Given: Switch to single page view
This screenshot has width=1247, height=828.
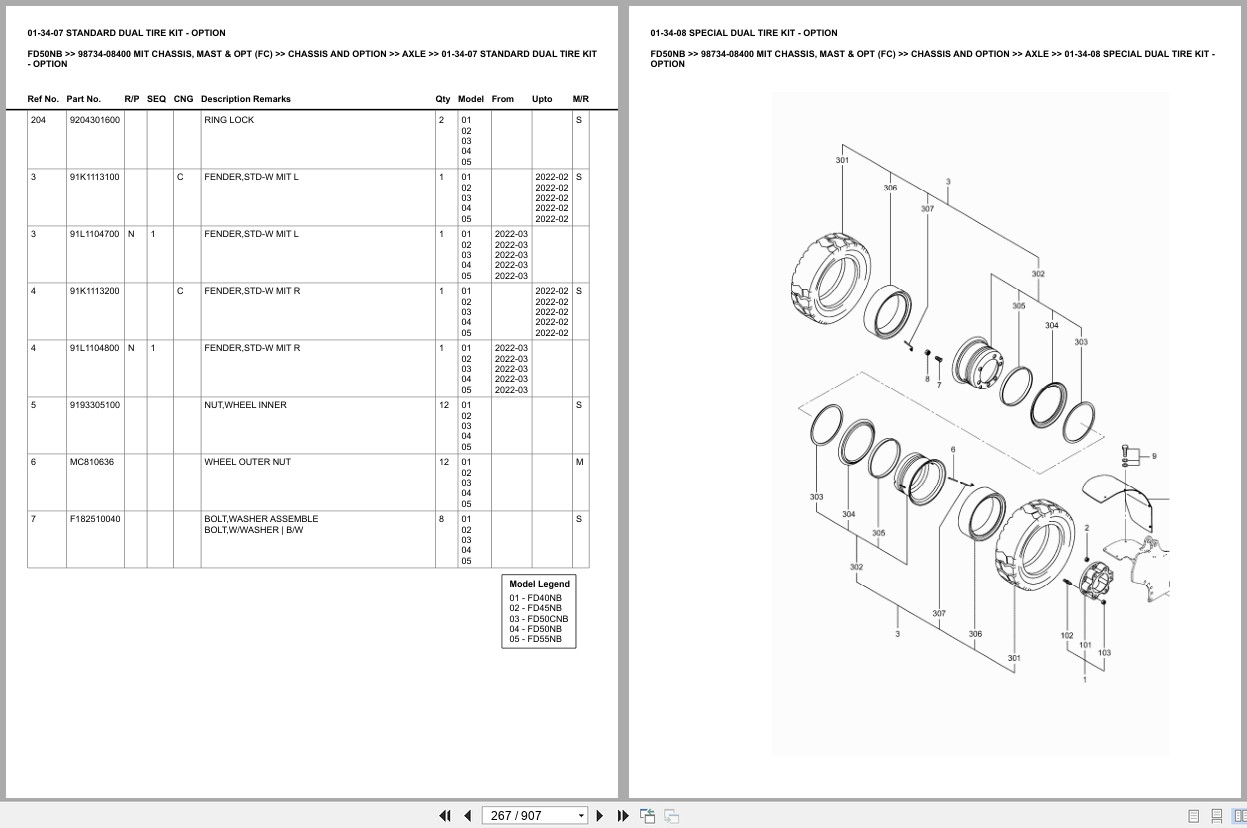Looking at the screenshot, I should coord(1194,816).
